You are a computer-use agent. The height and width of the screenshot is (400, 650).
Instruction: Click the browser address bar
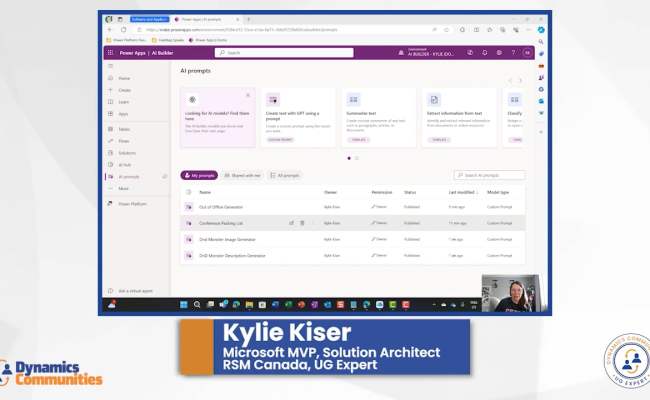(286, 30)
